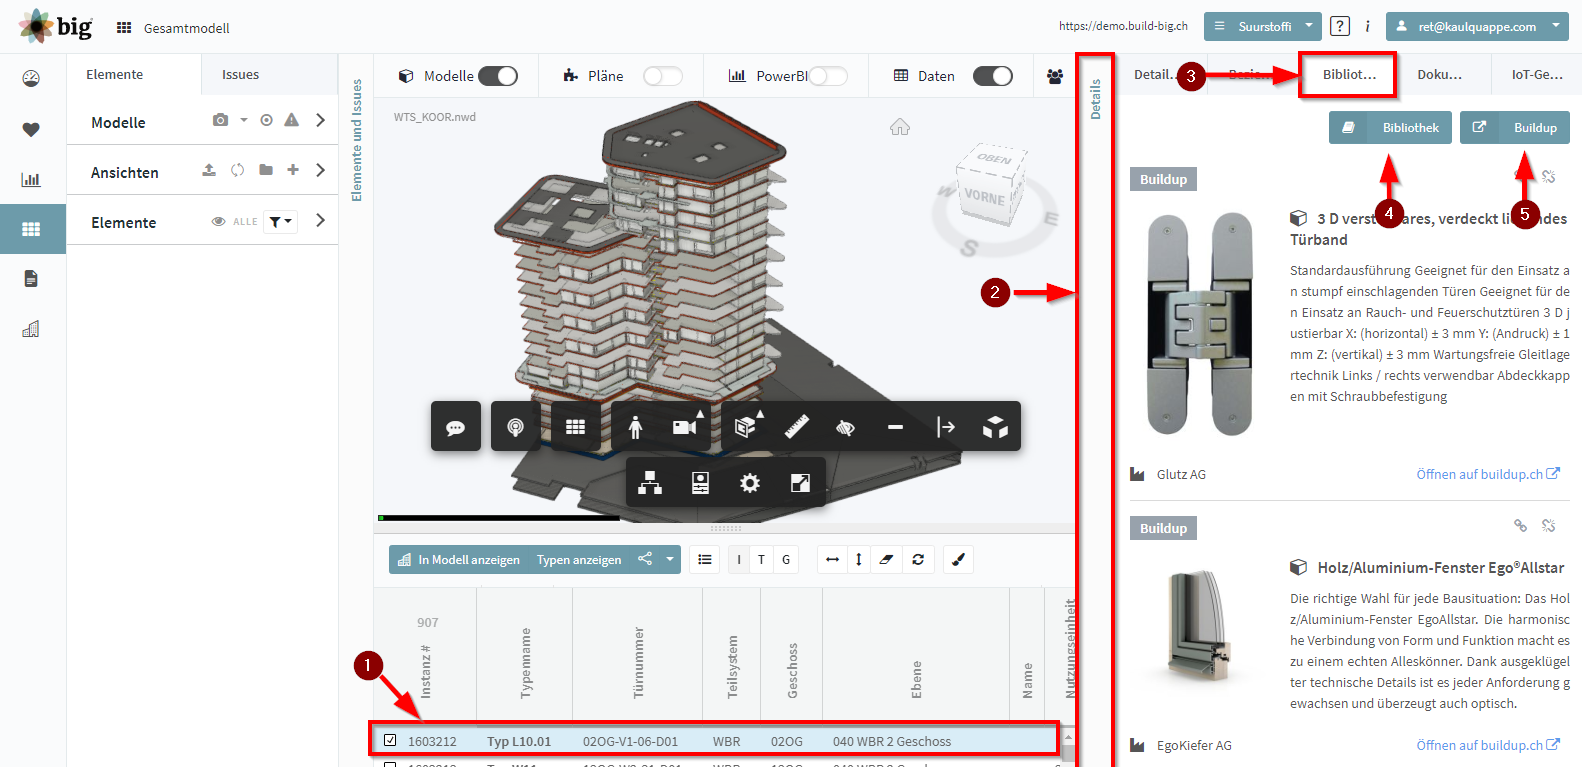Open the Bibliot... tab in details panel
The height and width of the screenshot is (767, 1582).
coord(1349,74)
